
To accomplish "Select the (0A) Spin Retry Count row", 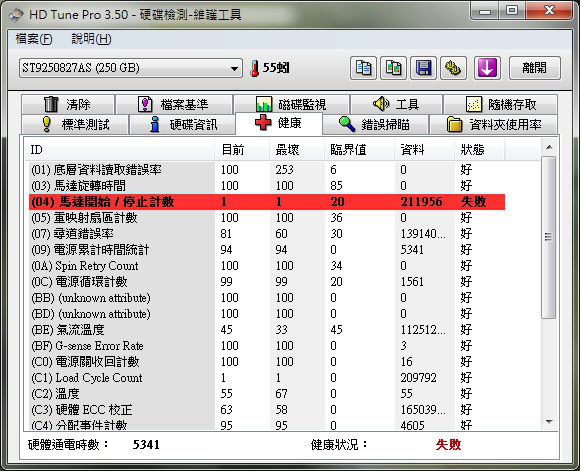I will 267,266.
